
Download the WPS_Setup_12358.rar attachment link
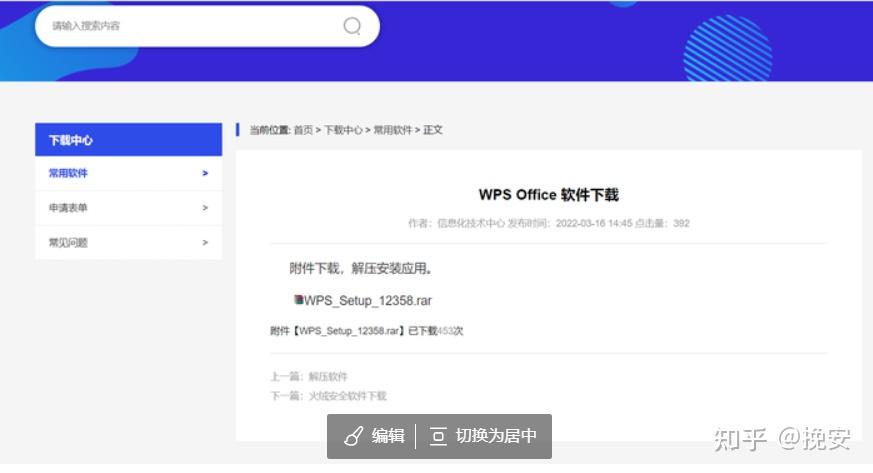click(x=367, y=300)
